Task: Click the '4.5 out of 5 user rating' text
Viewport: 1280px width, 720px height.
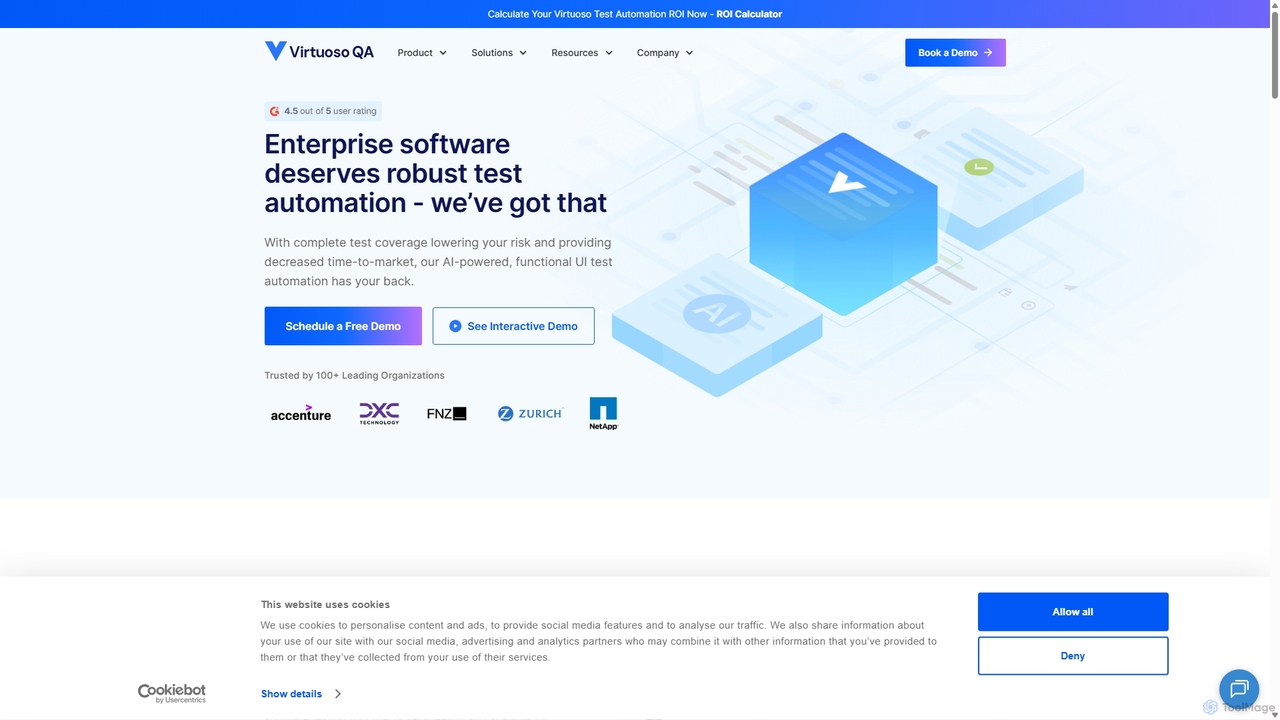Action: (x=330, y=111)
